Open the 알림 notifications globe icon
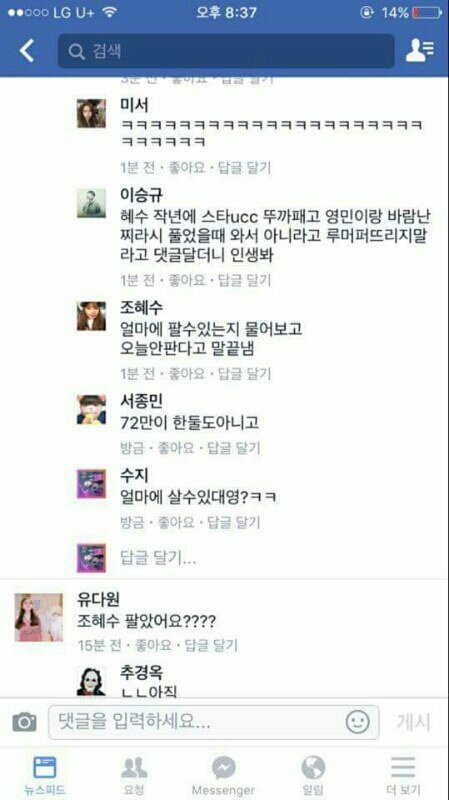This screenshot has height=800, width=449. click(313, 767)
